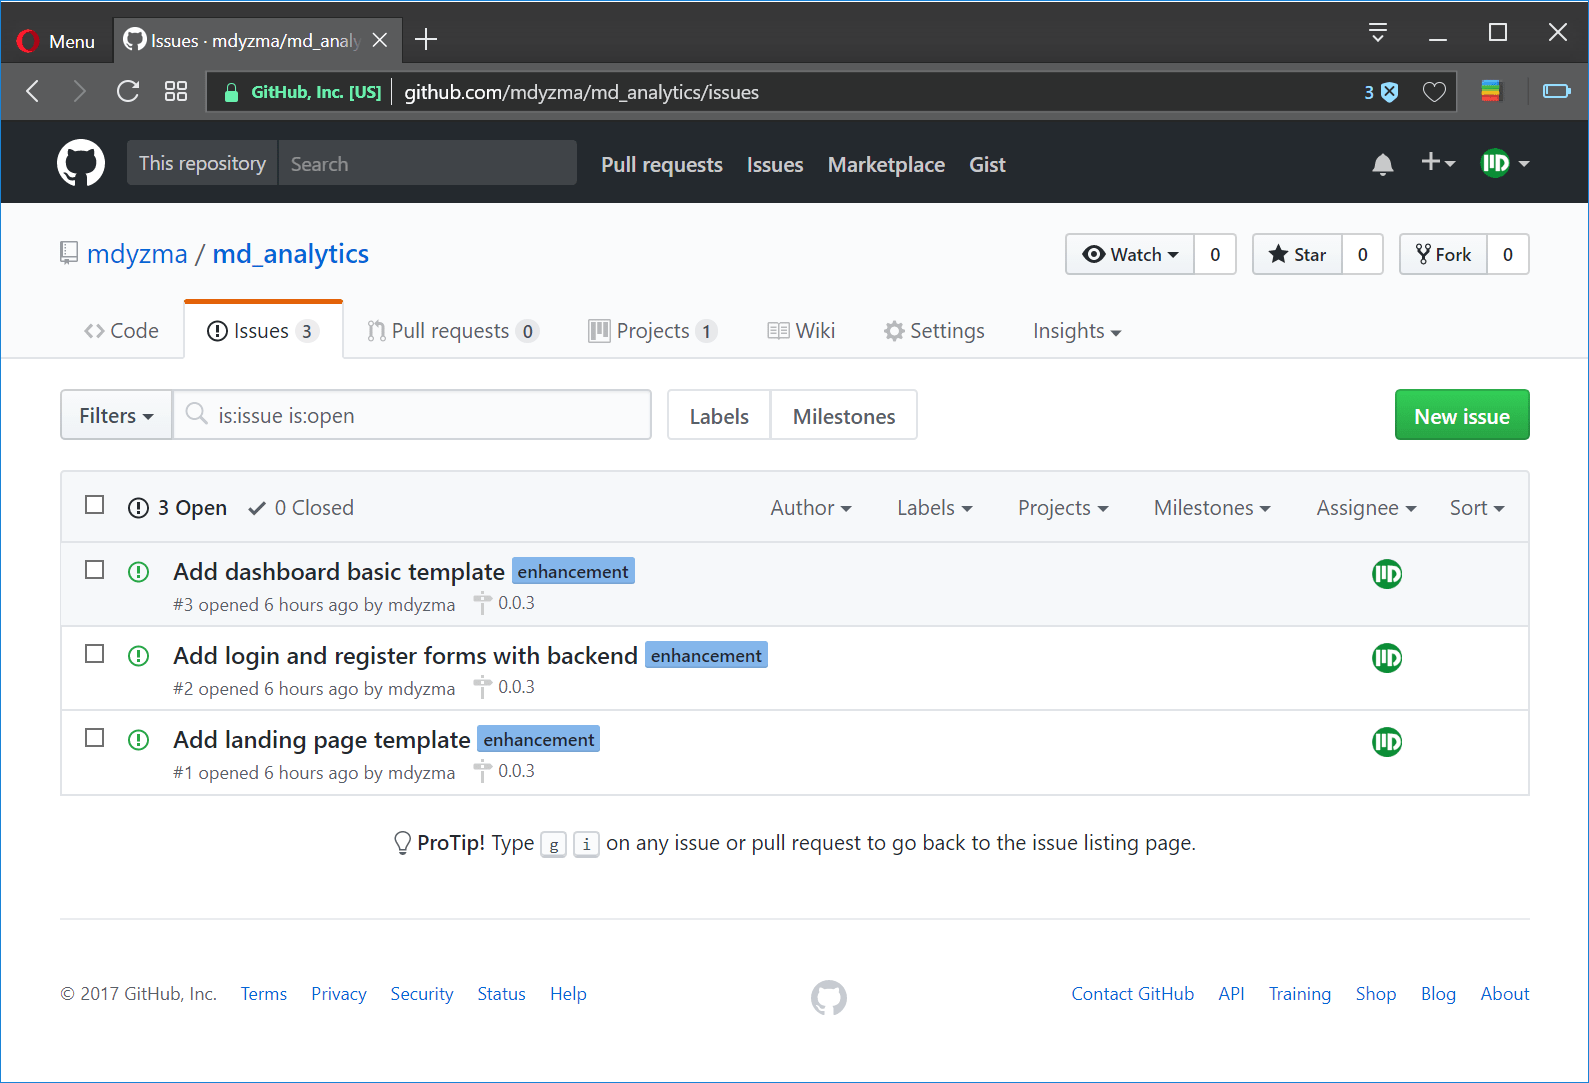Click assignee avatar on landing page issue row
Image resolution: width=1589 pixels, height=1083 pixels.
[x=1387, y=742]
